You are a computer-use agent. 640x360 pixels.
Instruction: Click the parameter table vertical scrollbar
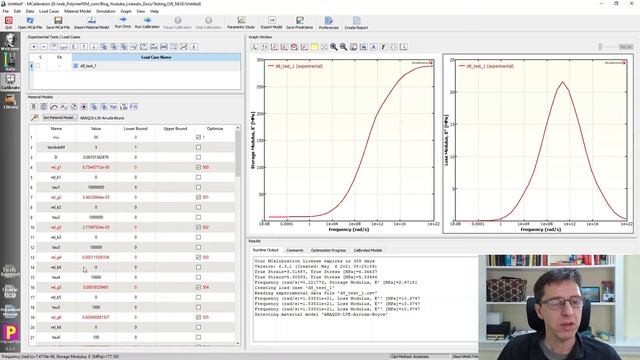[x=238, y=153]
